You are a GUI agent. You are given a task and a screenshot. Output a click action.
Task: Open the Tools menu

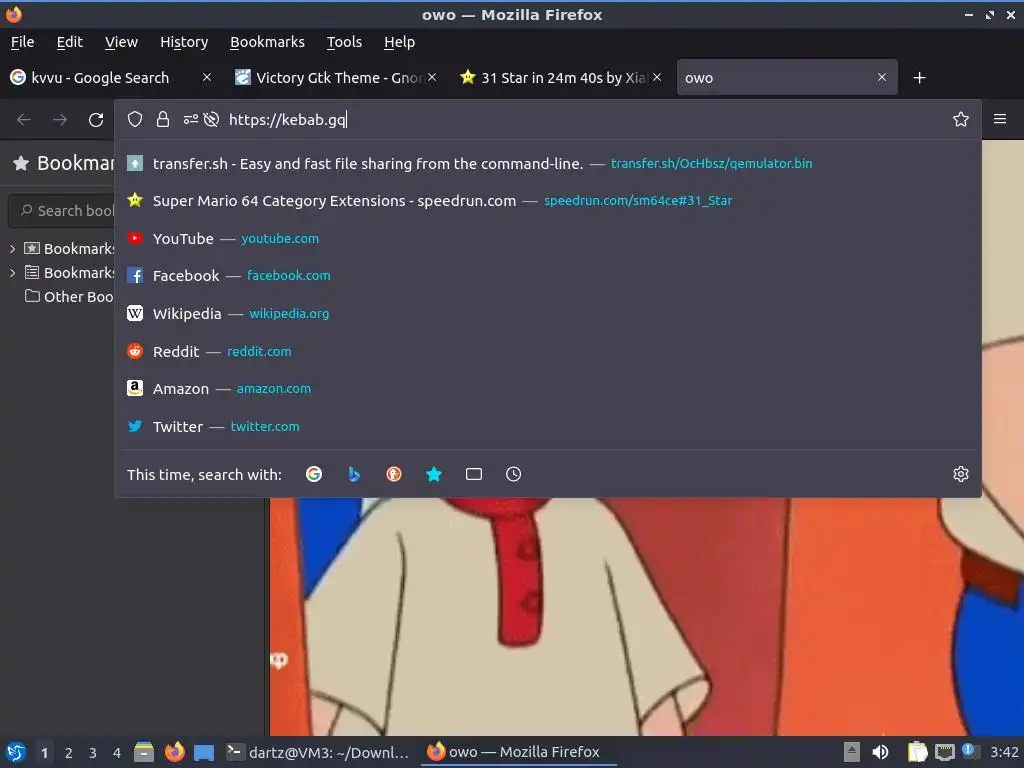click(x=344, y=42)
